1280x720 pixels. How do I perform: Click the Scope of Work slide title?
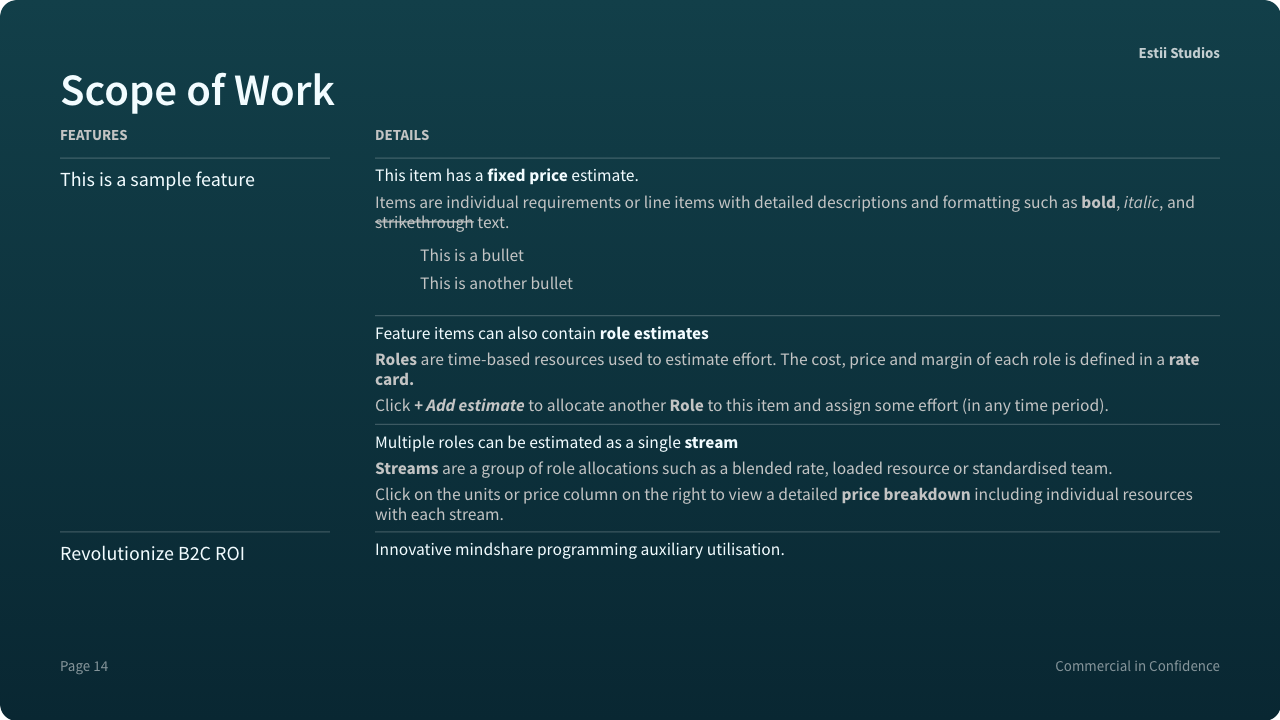click(197, 90)
